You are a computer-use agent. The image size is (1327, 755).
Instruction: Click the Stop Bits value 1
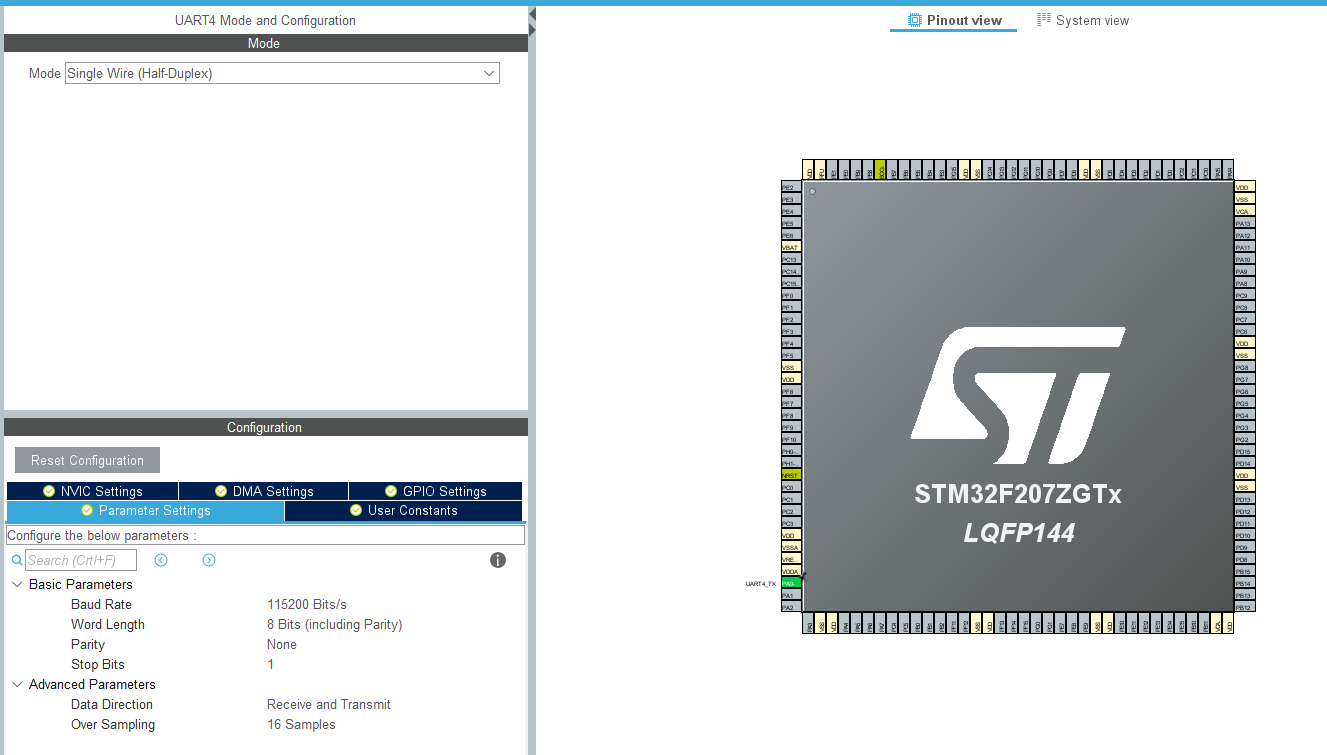tap(270, 664)
